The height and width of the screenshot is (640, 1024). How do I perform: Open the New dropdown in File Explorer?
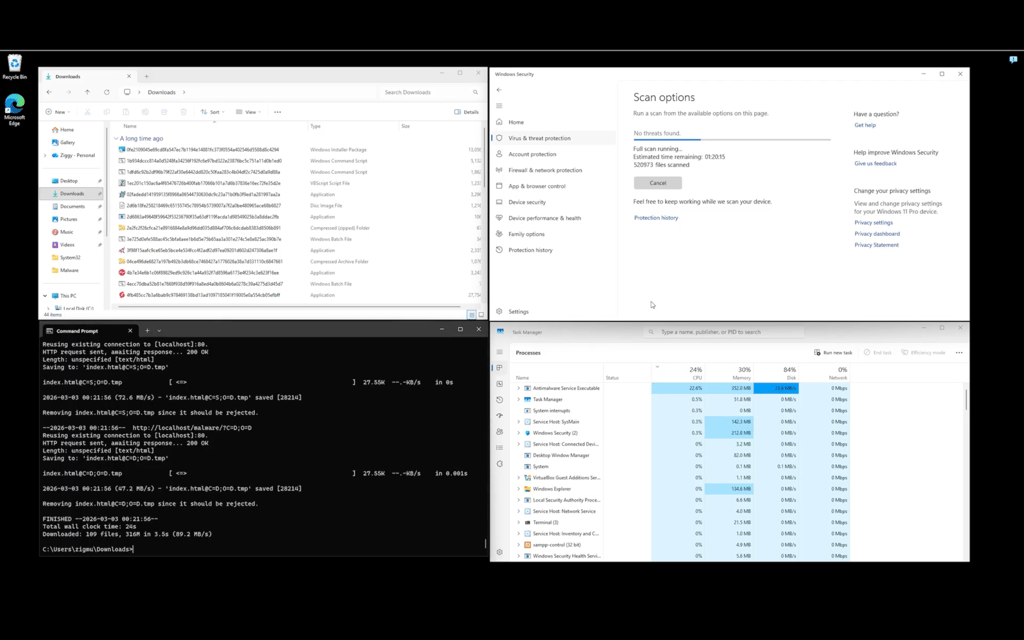56,112
